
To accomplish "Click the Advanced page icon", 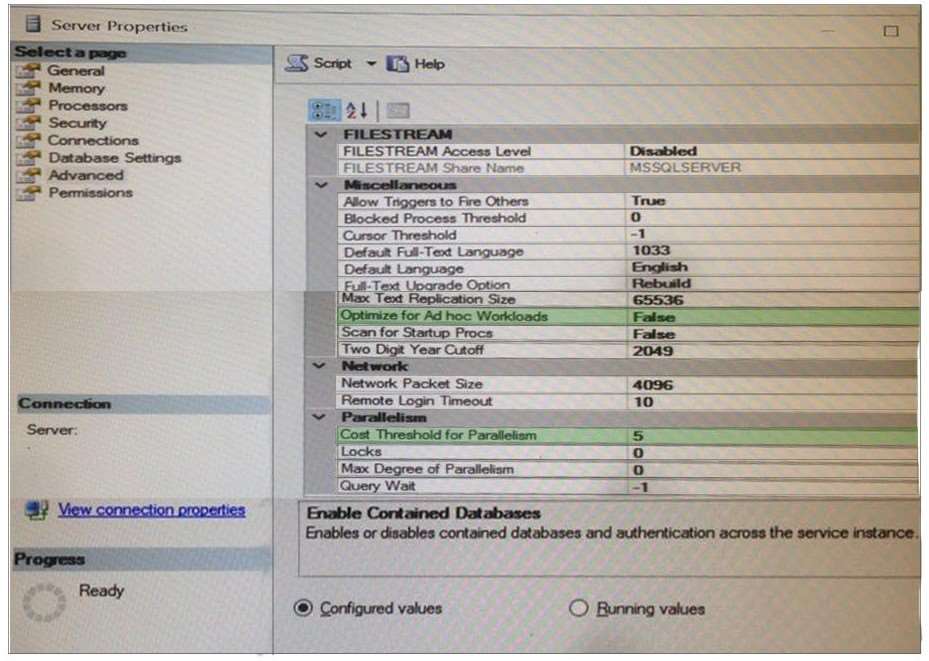I will pyautogui.click(x=28, y=175).
